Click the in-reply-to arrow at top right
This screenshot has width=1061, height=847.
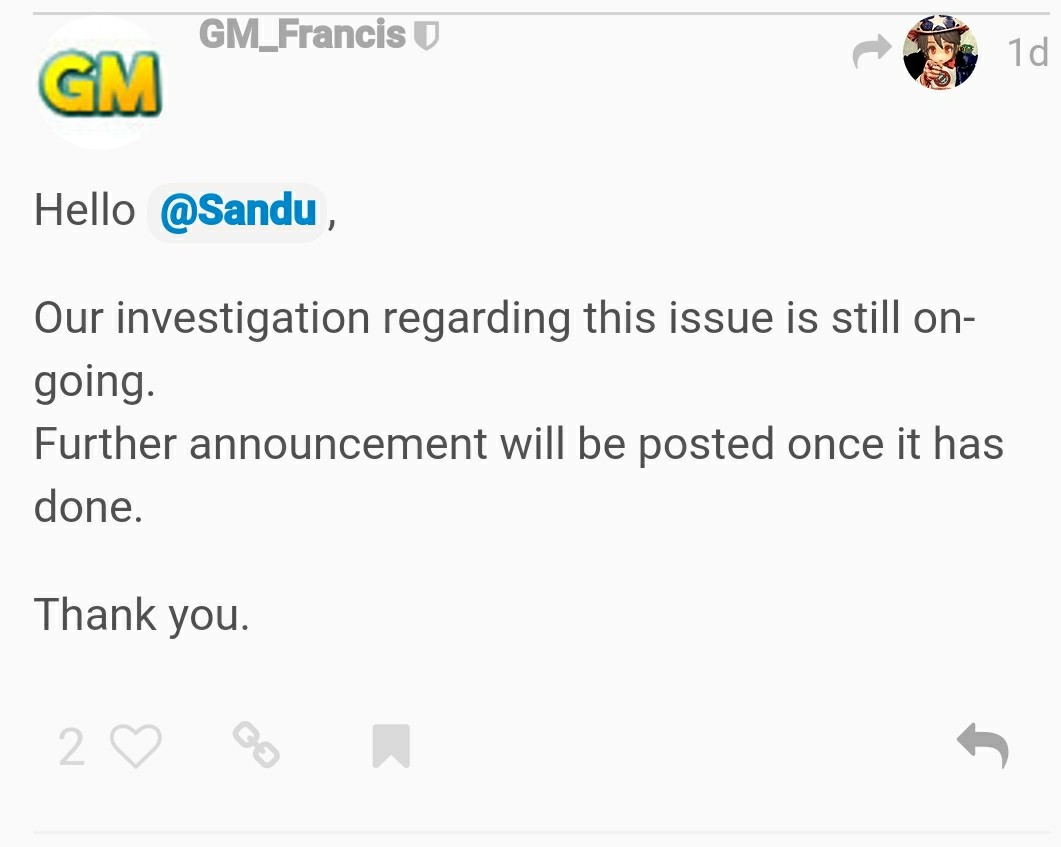tap(872, 53)
